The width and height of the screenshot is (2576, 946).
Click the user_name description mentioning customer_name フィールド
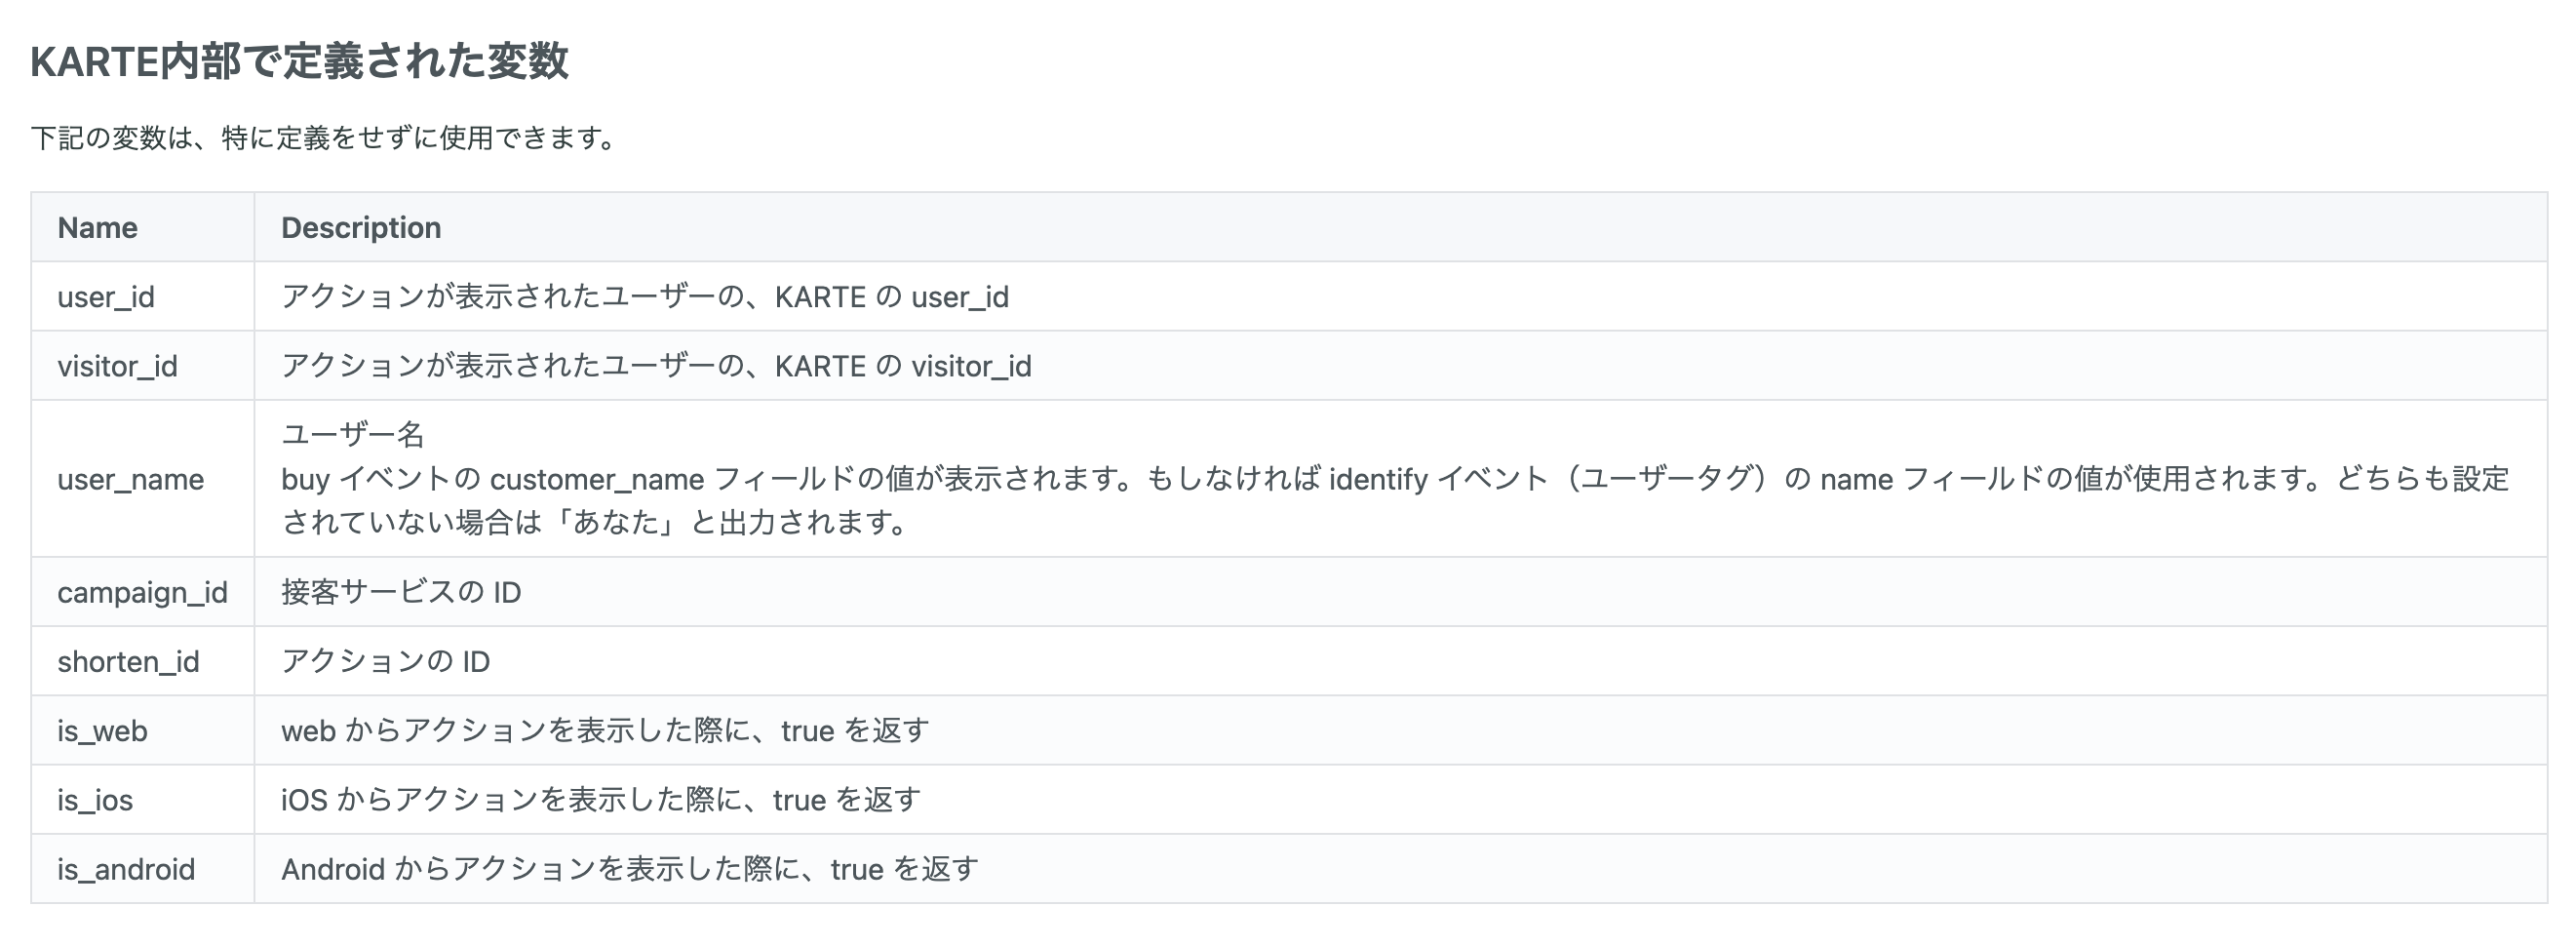[1394, 479]
